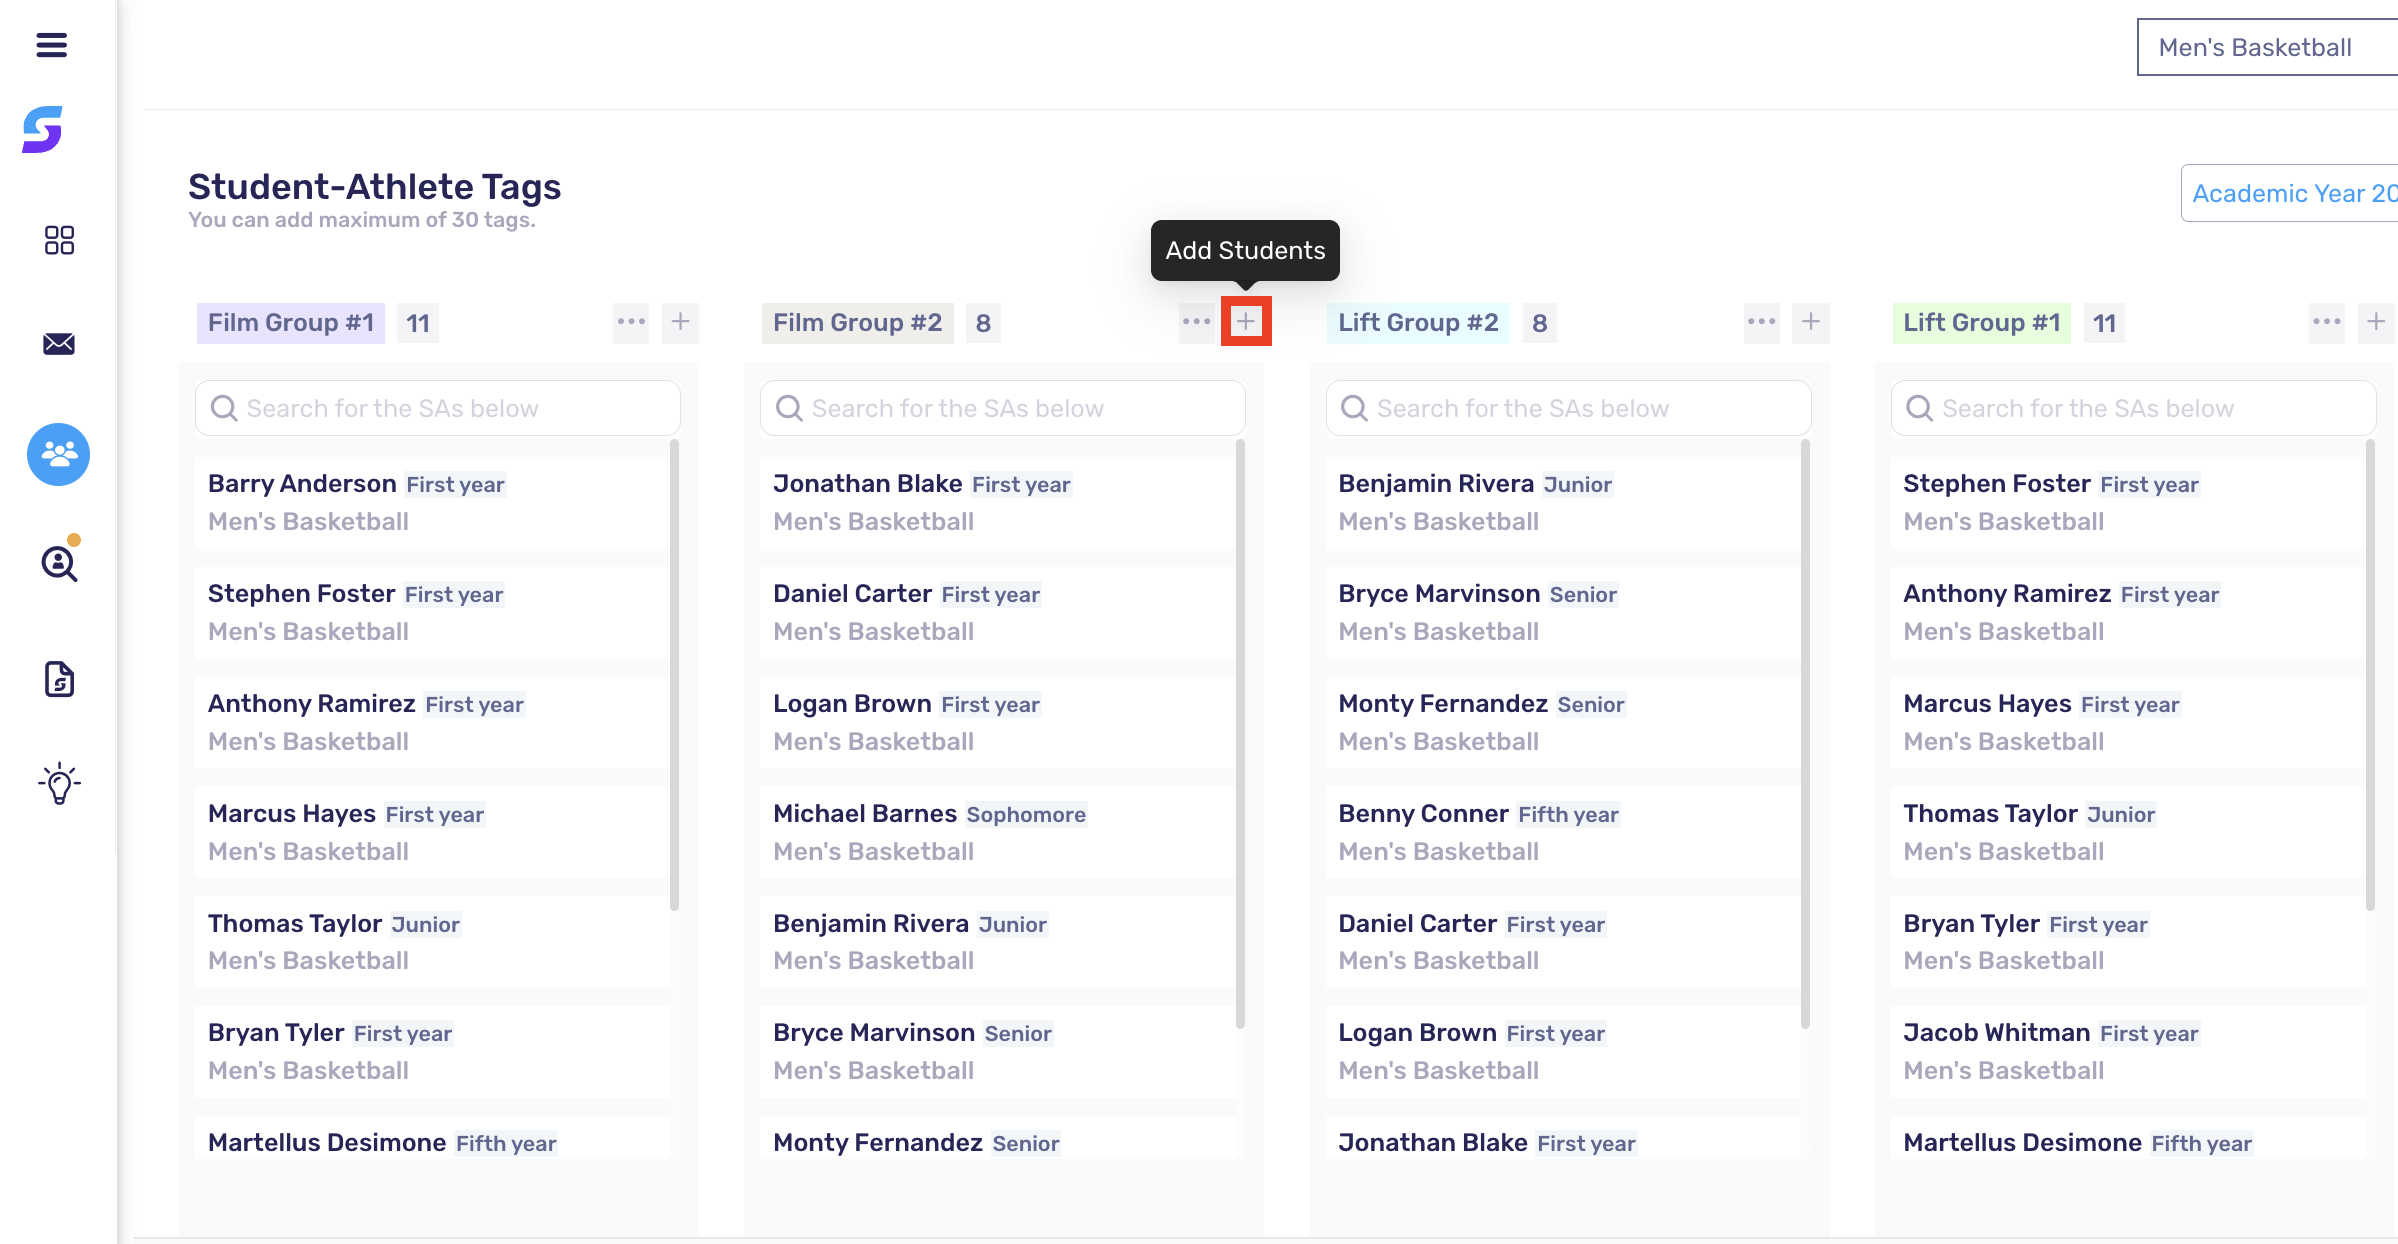Select Monty Fernandez in Lift Group #2
Screen dimensions: 2398x1244
point(1563,722)
